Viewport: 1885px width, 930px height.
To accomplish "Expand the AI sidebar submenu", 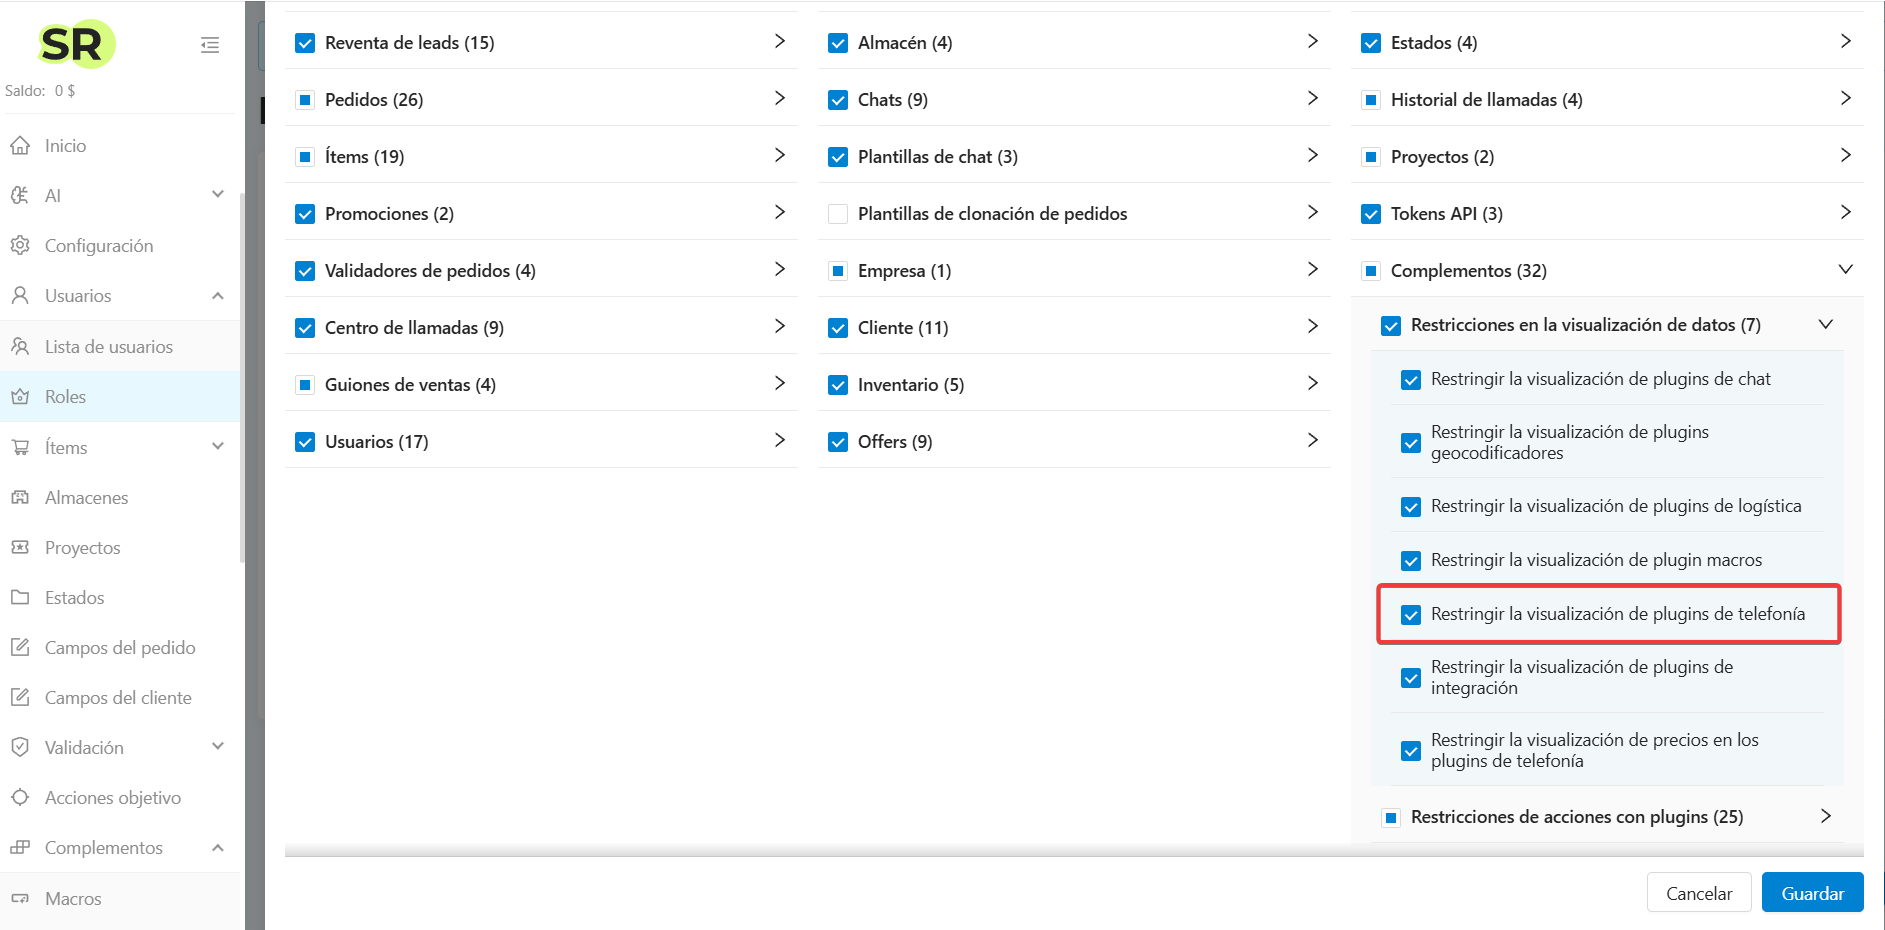I will point(217,195).
